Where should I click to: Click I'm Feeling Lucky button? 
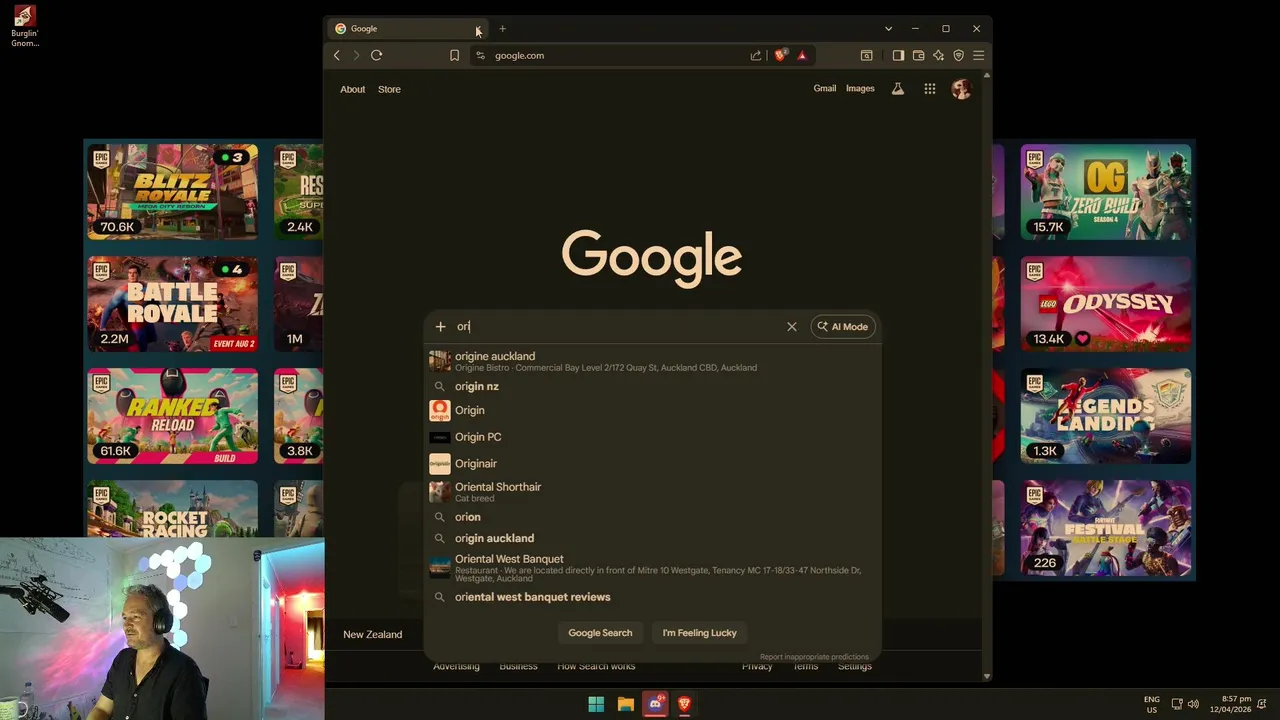[x=699, y=633]
